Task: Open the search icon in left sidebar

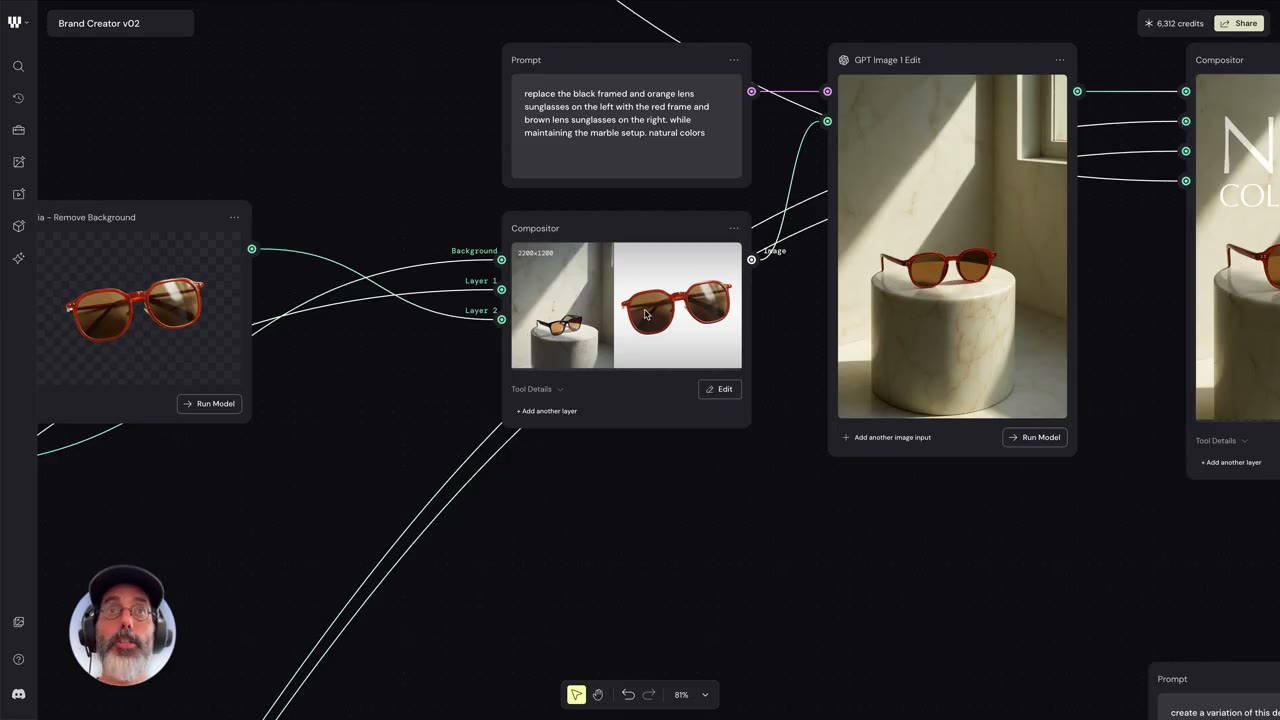Action: pos(18,66)
